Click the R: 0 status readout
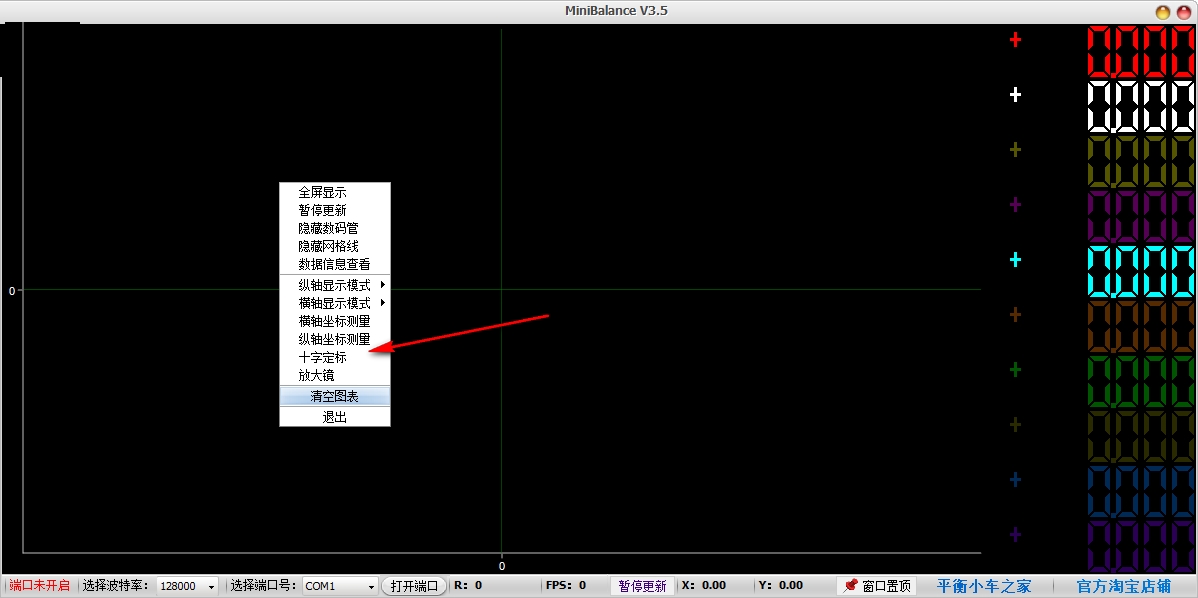This screenshot has height=598, width=1198. point(468,586)
